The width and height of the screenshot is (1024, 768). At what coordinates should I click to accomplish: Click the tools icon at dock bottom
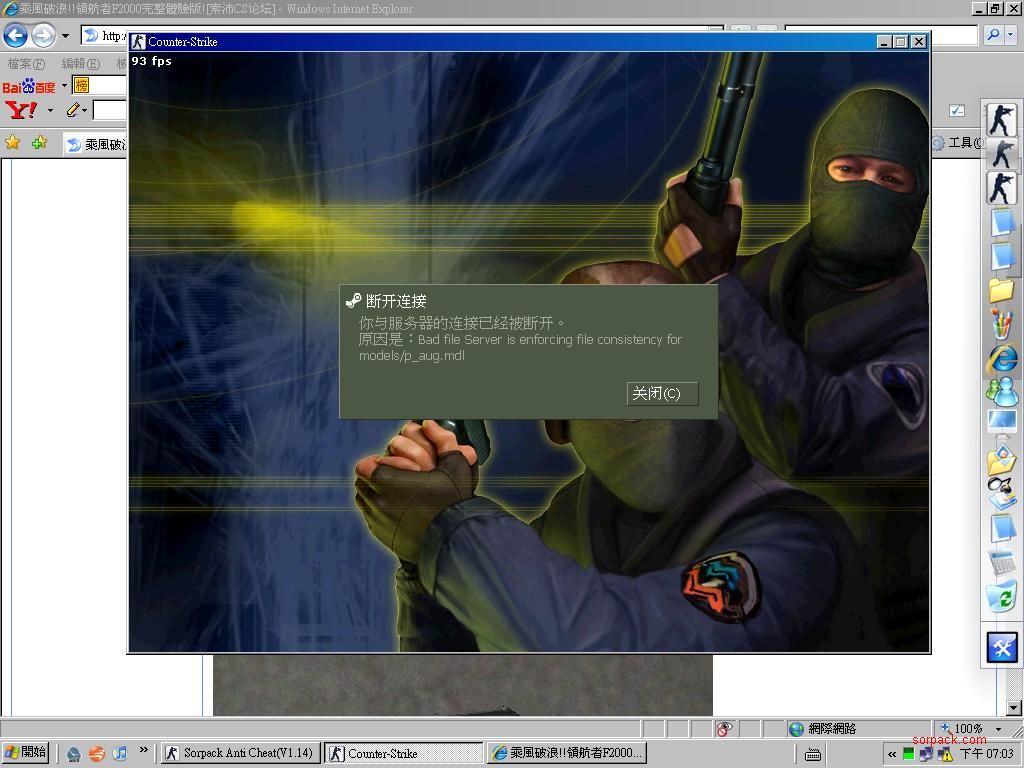1002,648
